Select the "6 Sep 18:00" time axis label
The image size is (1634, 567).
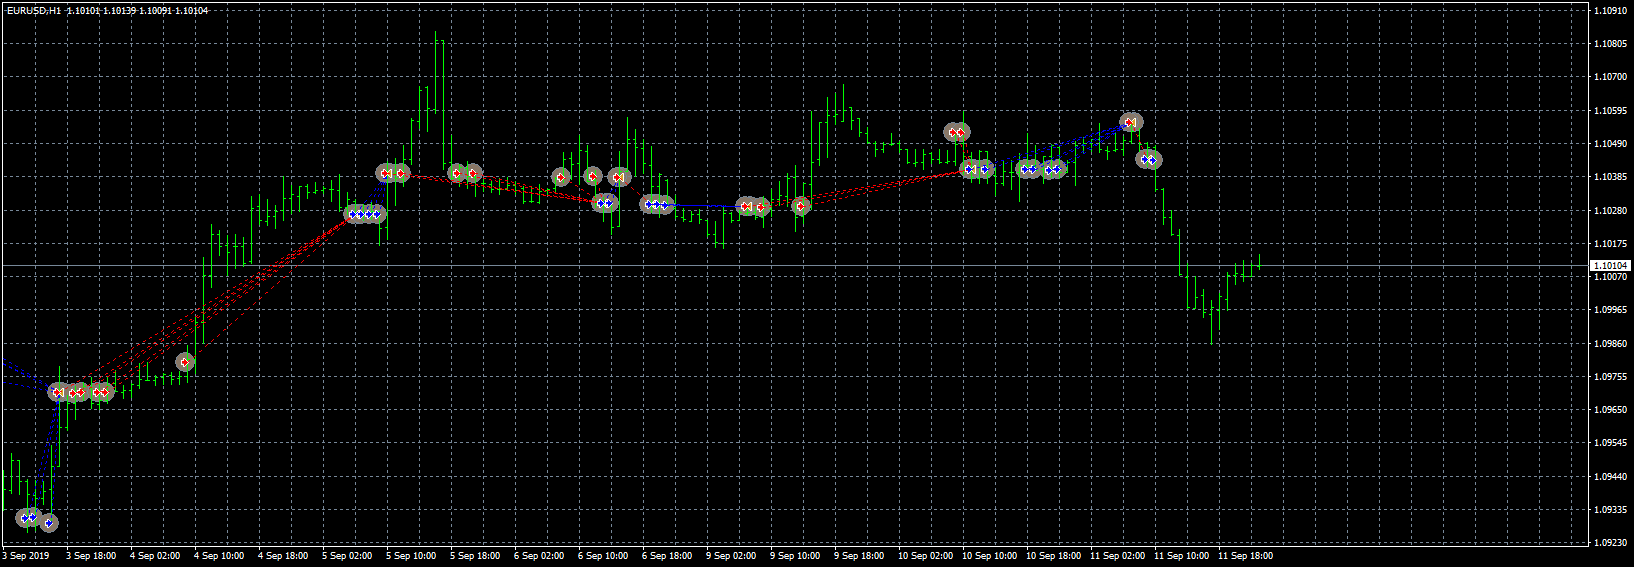[x=667, y=556]
